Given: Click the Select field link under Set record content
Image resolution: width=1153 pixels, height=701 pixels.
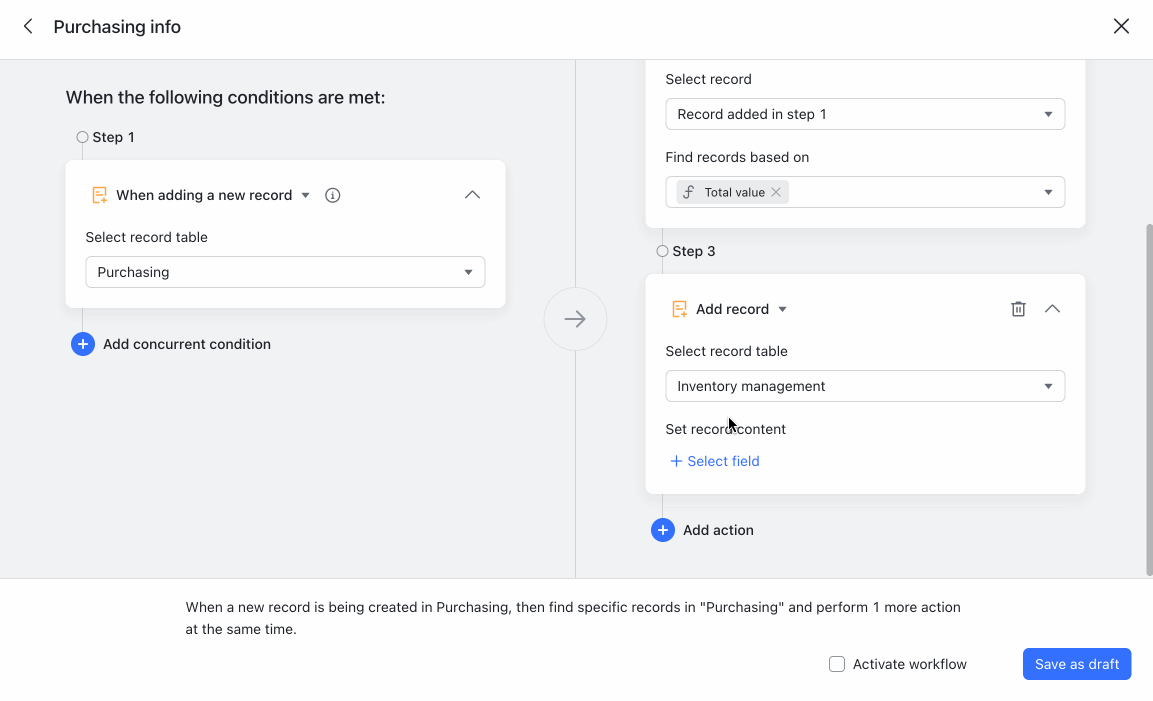Looking at the screenshot, I should tap(714, 461).
